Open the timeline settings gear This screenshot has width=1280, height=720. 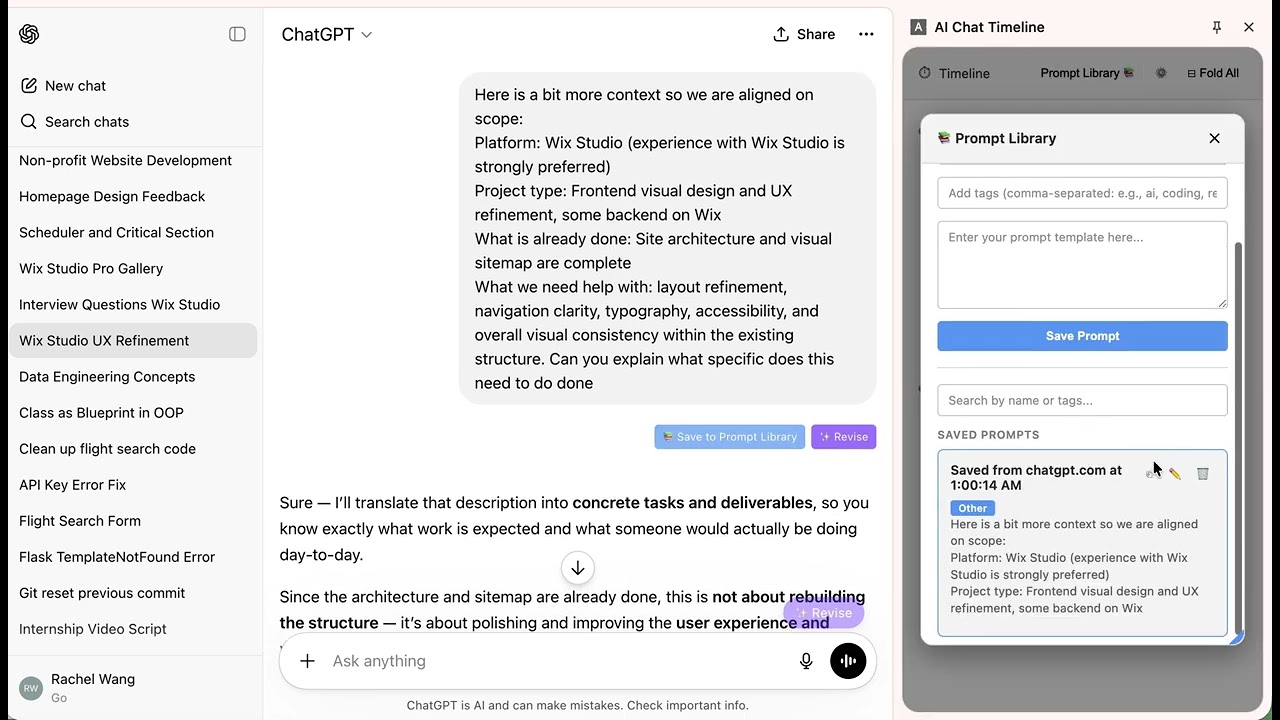point(1161,73)
